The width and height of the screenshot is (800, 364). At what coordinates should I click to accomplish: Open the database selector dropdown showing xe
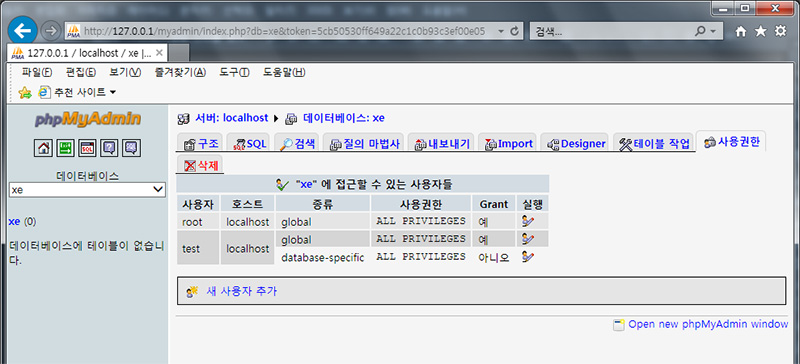[x=87, y=190]
